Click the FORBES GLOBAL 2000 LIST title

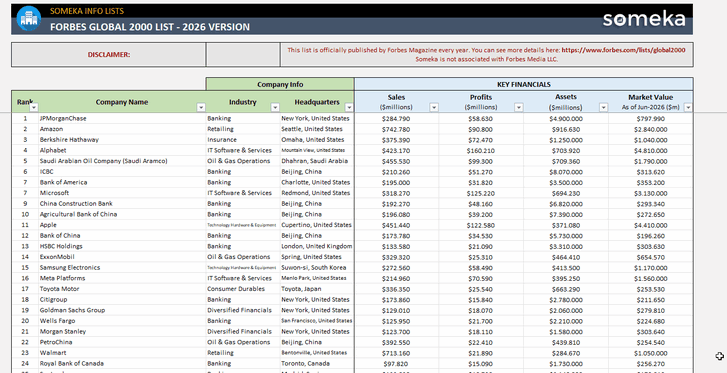coord(150,27)
